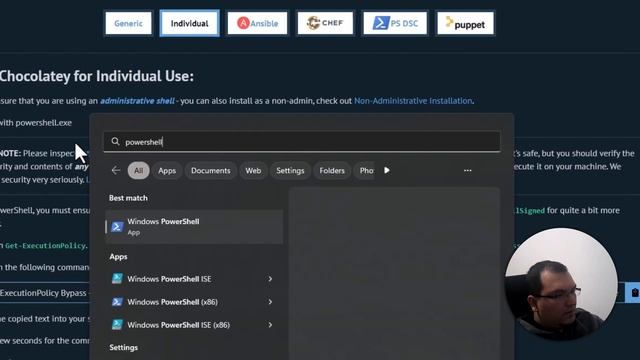
Task: Expand options for Windows PowerShell ISE
Action: pos(270,279)
